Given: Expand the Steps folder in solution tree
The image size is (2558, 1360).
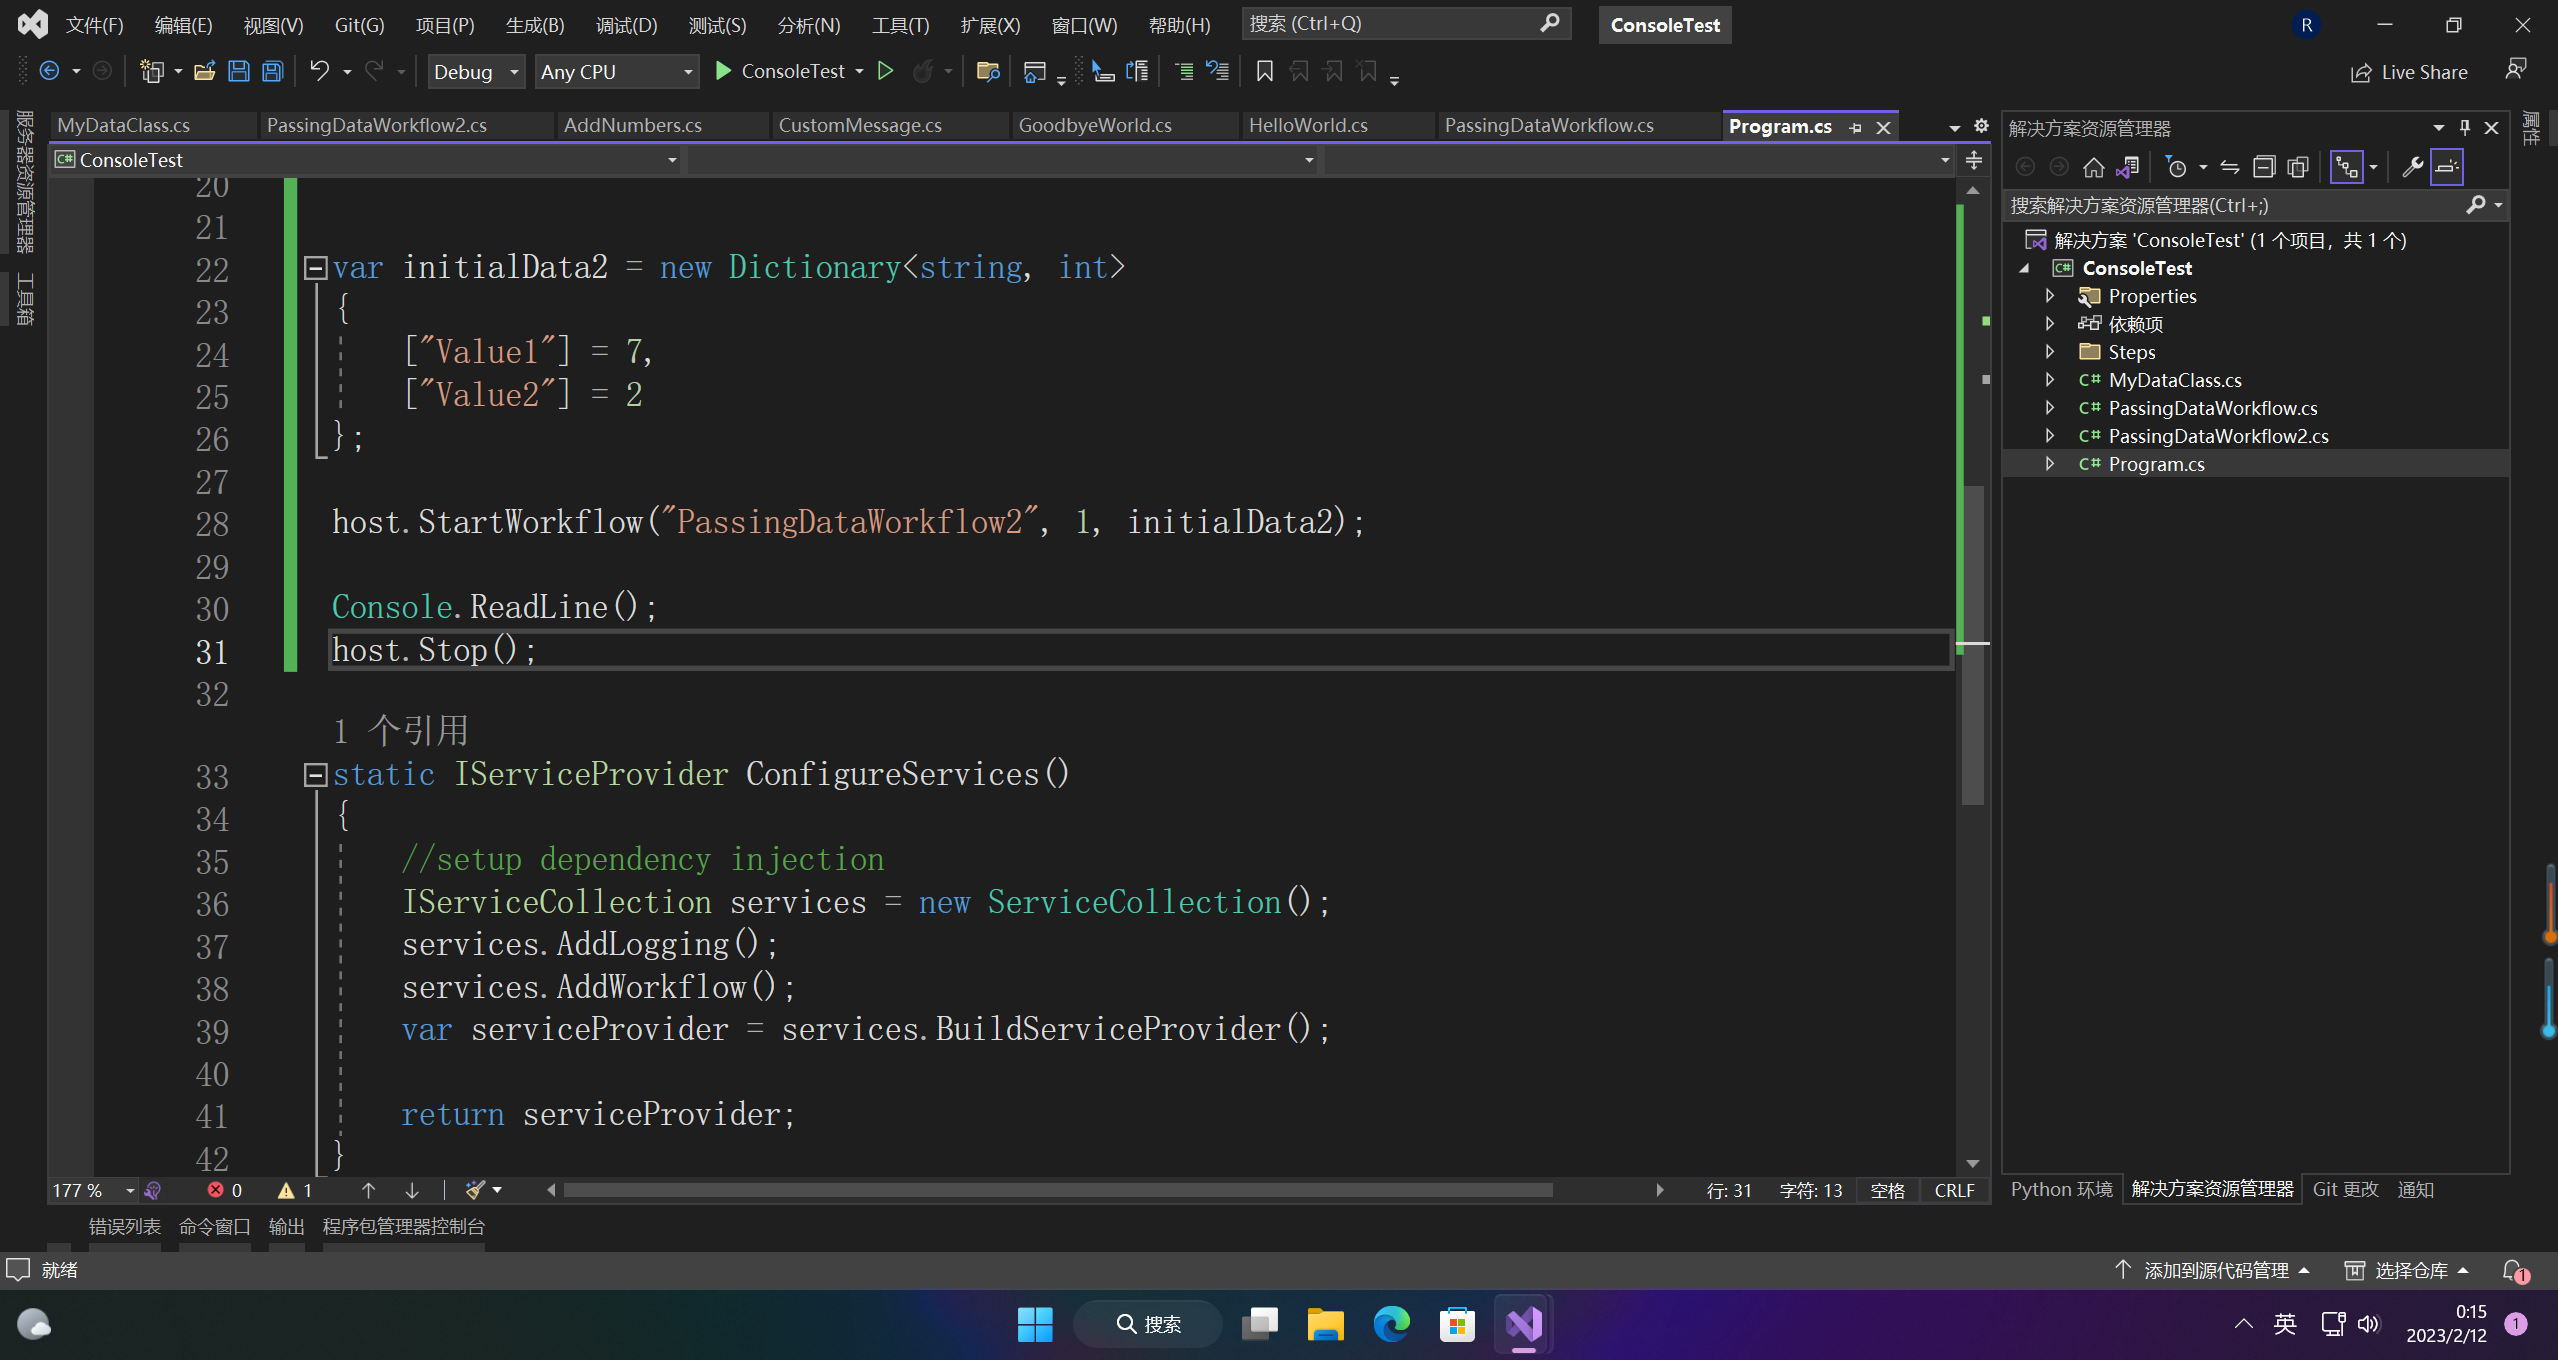Looking at the screenshot, I should click(x=2050, y=352).
